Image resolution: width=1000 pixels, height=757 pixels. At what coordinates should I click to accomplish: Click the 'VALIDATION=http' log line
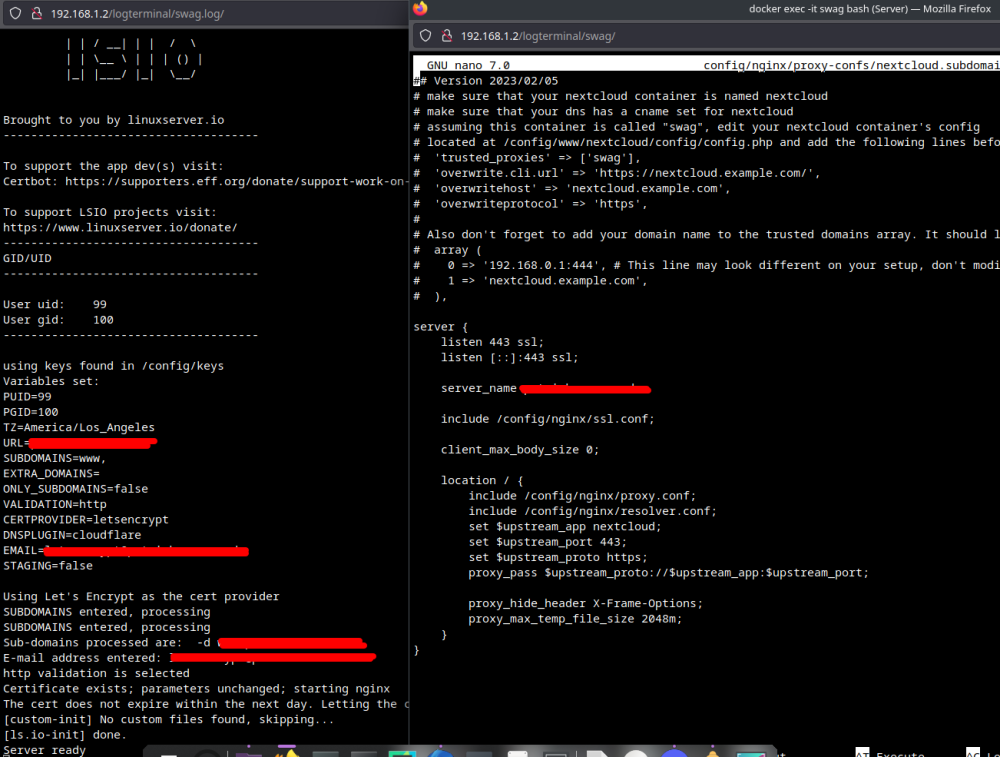[x=55, y=504]
